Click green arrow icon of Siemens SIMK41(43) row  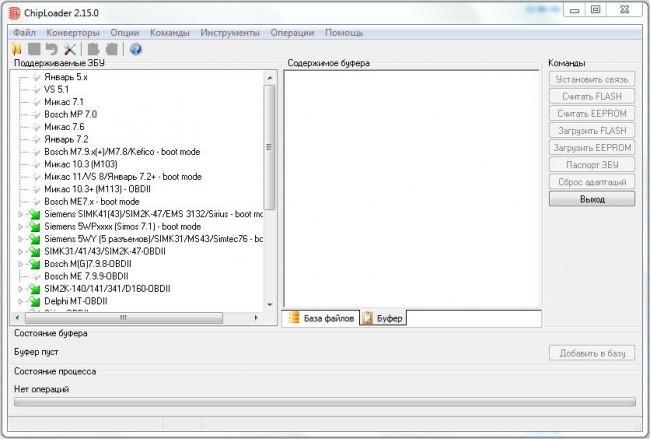pyautogui.click(x=34, y=214)
